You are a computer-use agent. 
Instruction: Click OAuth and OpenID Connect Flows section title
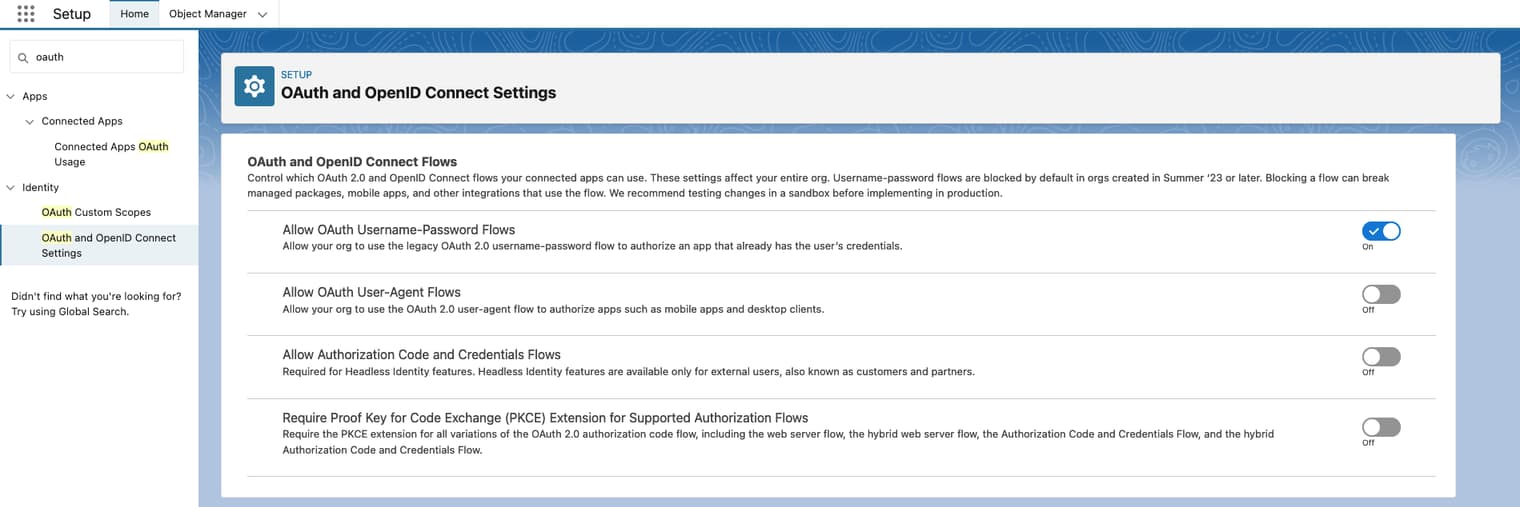pyautogui.click(x=352, y=161)
